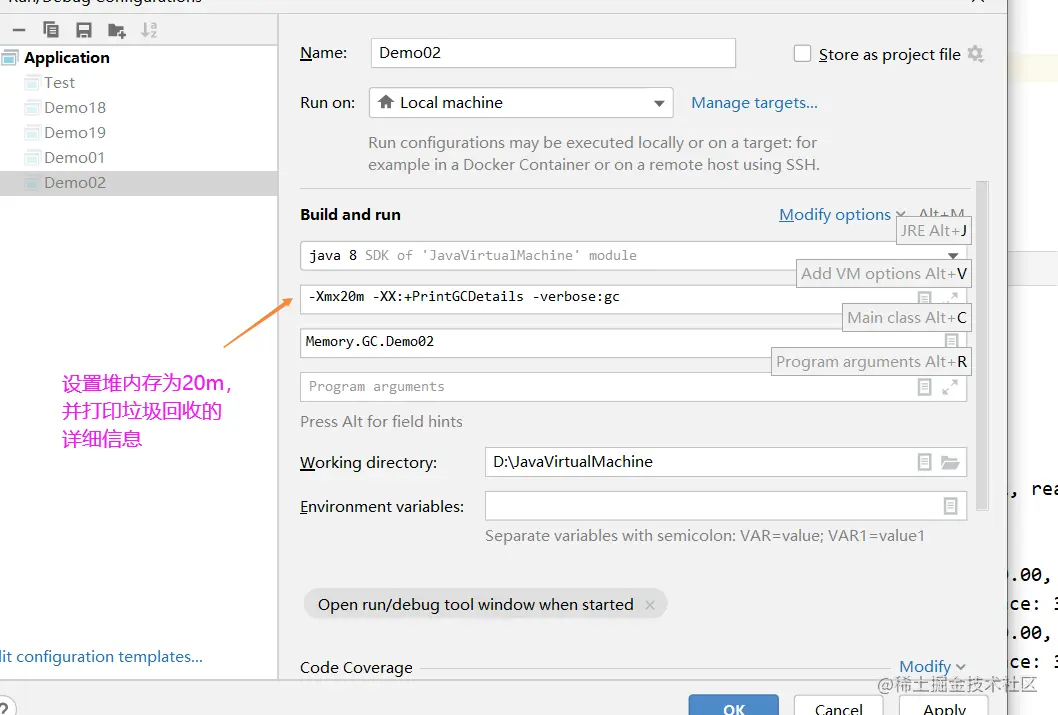This screenshot has width=1058, height=715.
Task: Open the Program arguments macro list icon
Action: click(924, 387)
